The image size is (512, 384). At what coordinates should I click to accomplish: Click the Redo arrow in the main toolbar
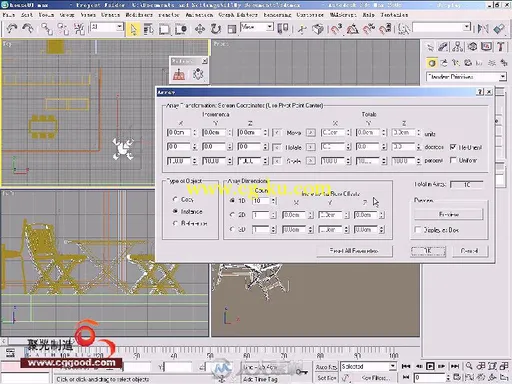point(28,29)
